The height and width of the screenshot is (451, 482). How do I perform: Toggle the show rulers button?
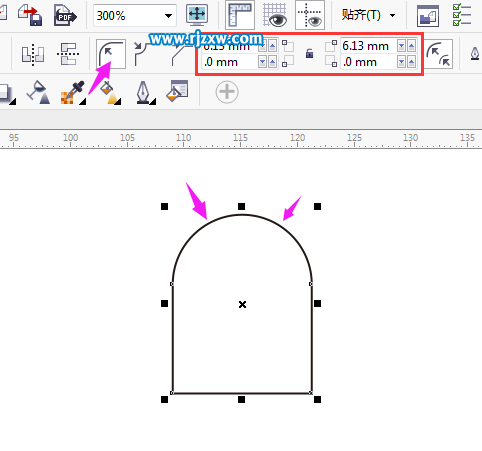[240, 15]
